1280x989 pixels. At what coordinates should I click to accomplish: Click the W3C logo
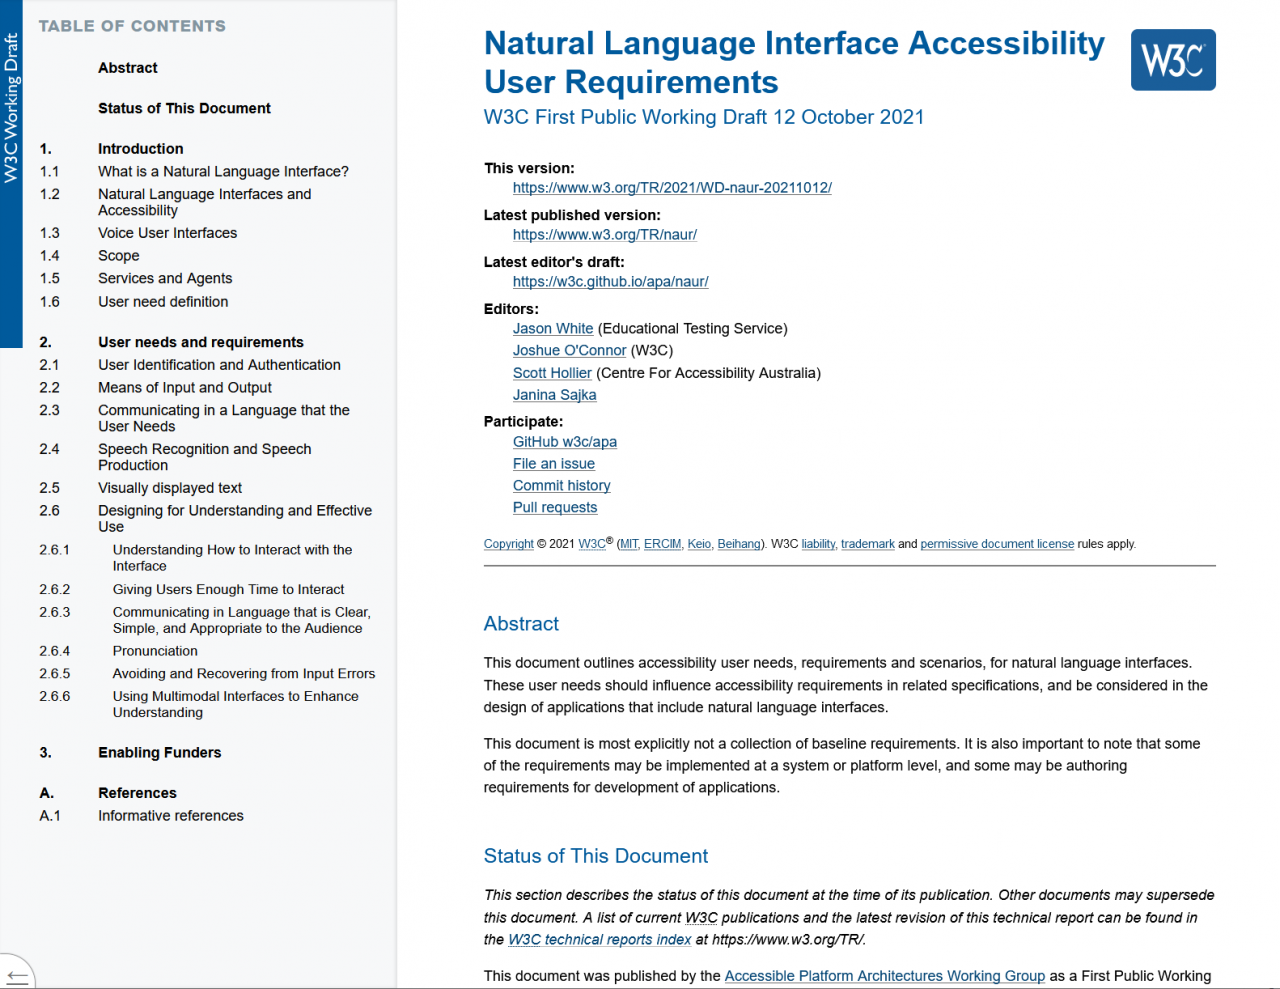coord(1173,60)
